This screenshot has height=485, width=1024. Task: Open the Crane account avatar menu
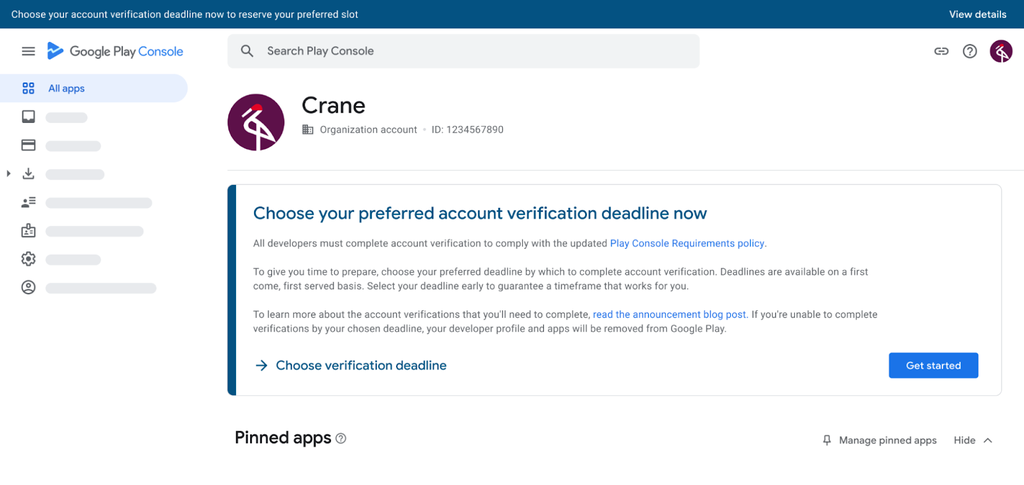coord(1001,51)
